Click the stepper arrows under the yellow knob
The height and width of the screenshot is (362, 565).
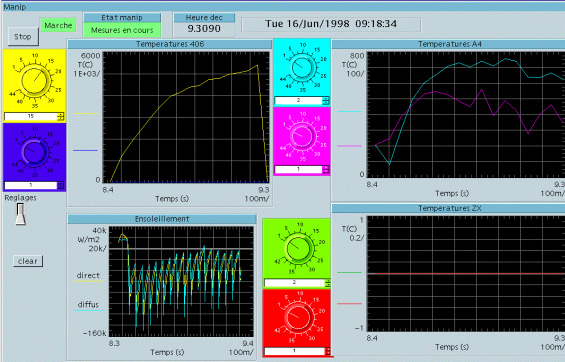tap(61, 117)
